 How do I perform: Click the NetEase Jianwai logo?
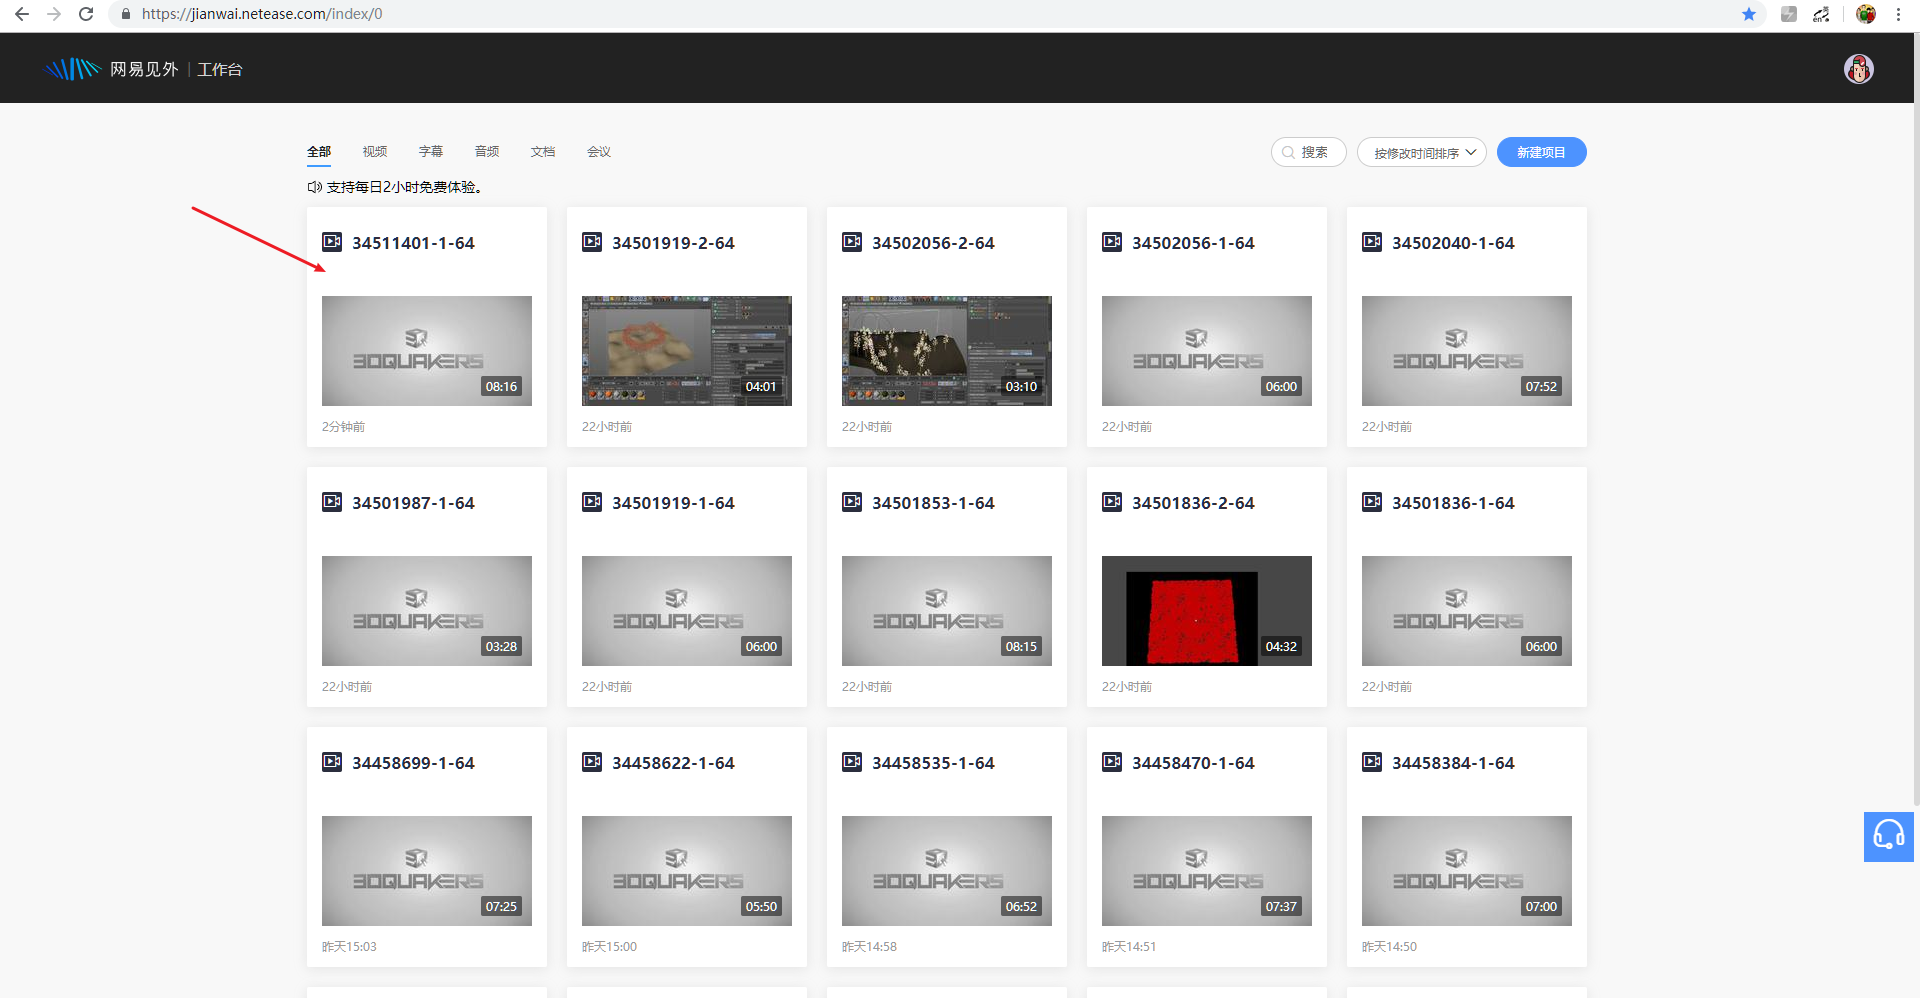pos(111,69)
